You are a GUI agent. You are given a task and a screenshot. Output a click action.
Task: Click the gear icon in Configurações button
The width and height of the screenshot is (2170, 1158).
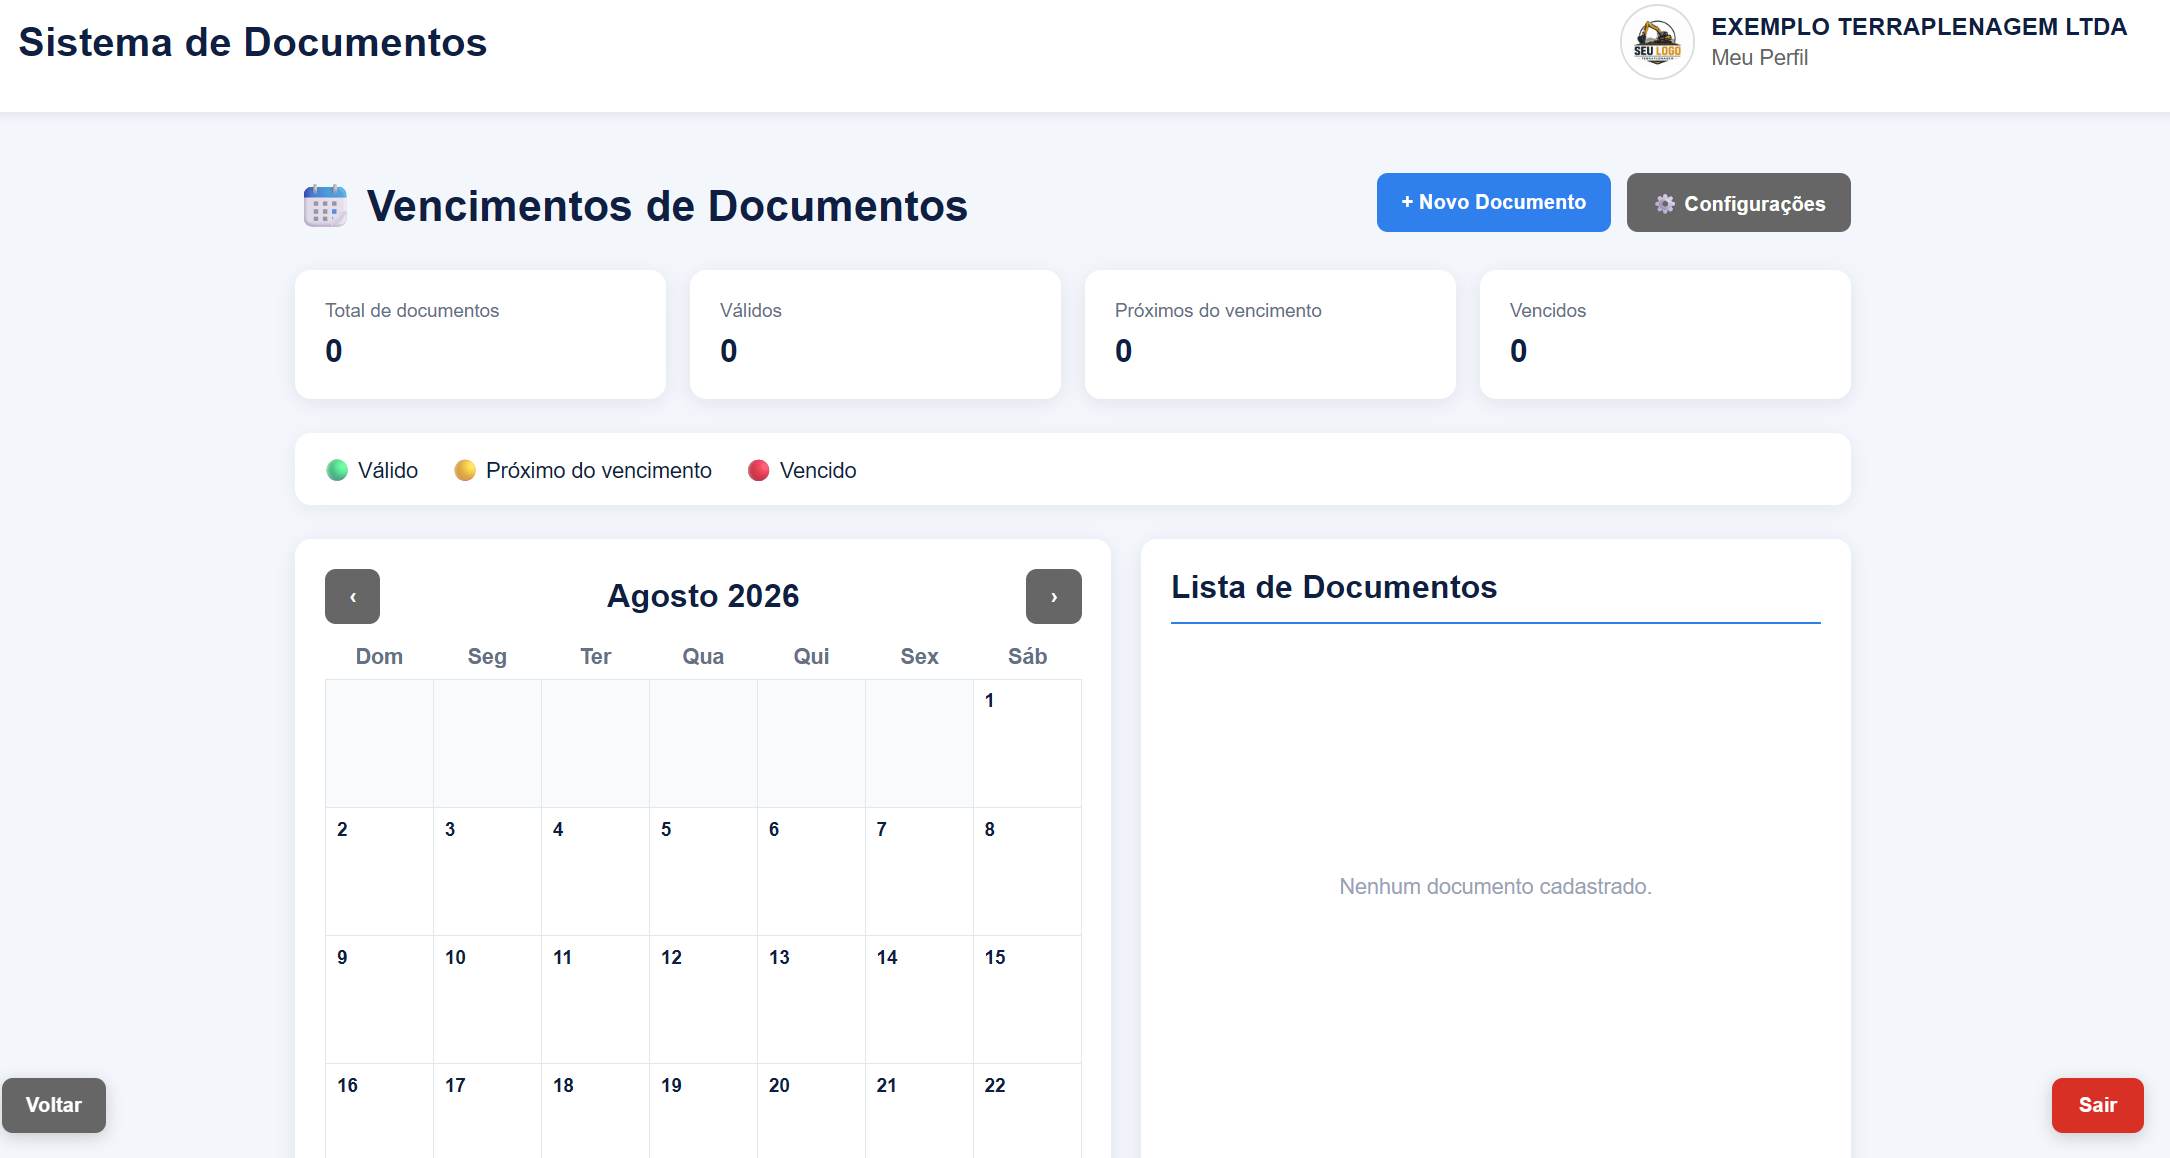pyautogui.click(x=1664, y=204)
